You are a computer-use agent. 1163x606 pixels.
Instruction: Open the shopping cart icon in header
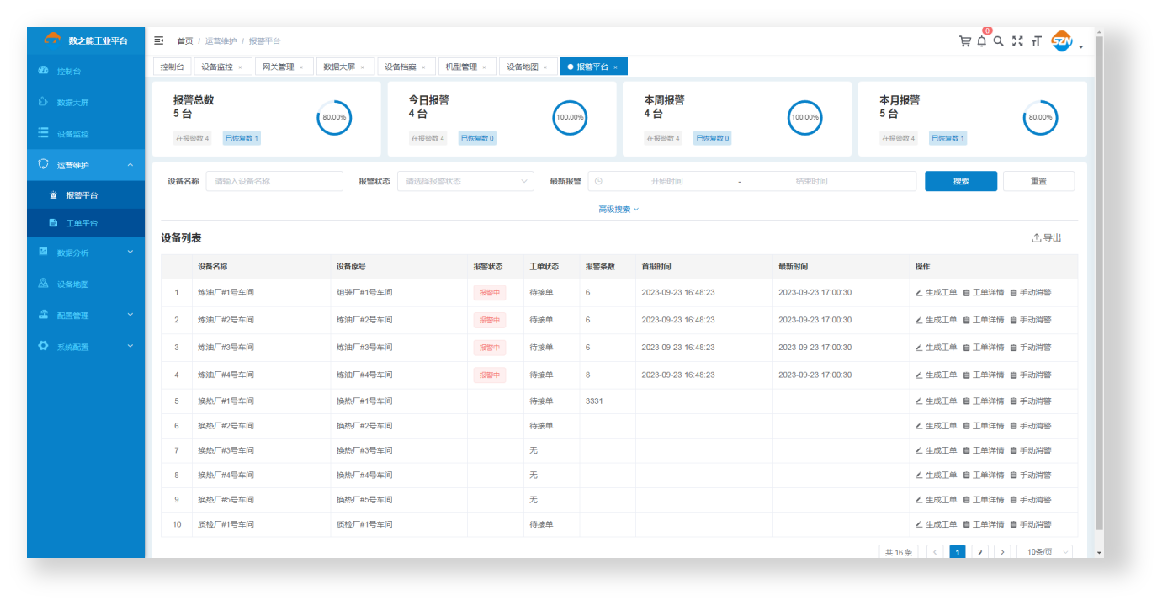[x=964, y=41]
